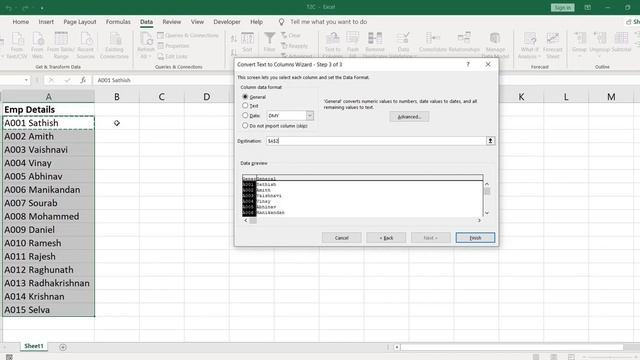Select cell A002 Amith
This screenshot has width=640, height=360.
(48, 136)
